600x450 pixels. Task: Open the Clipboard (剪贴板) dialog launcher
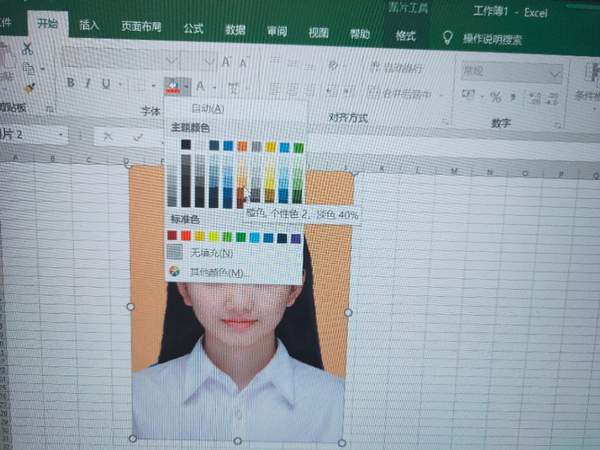click(x=50, y=109)
